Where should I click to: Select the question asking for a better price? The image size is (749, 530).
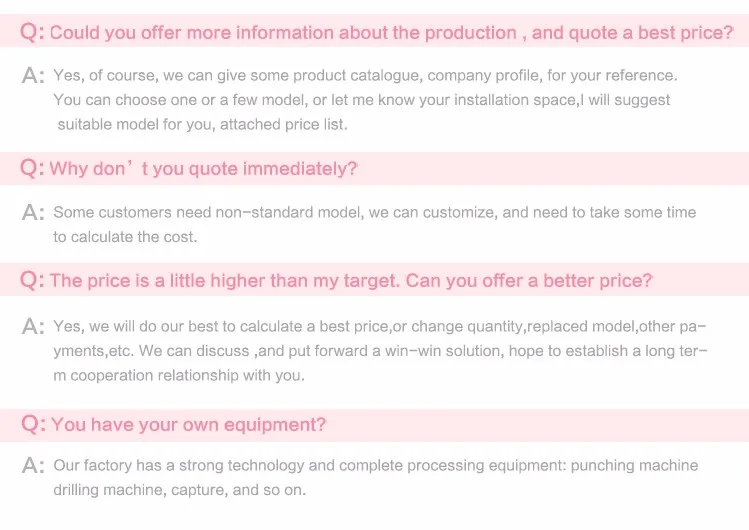[x=351, y=281]
